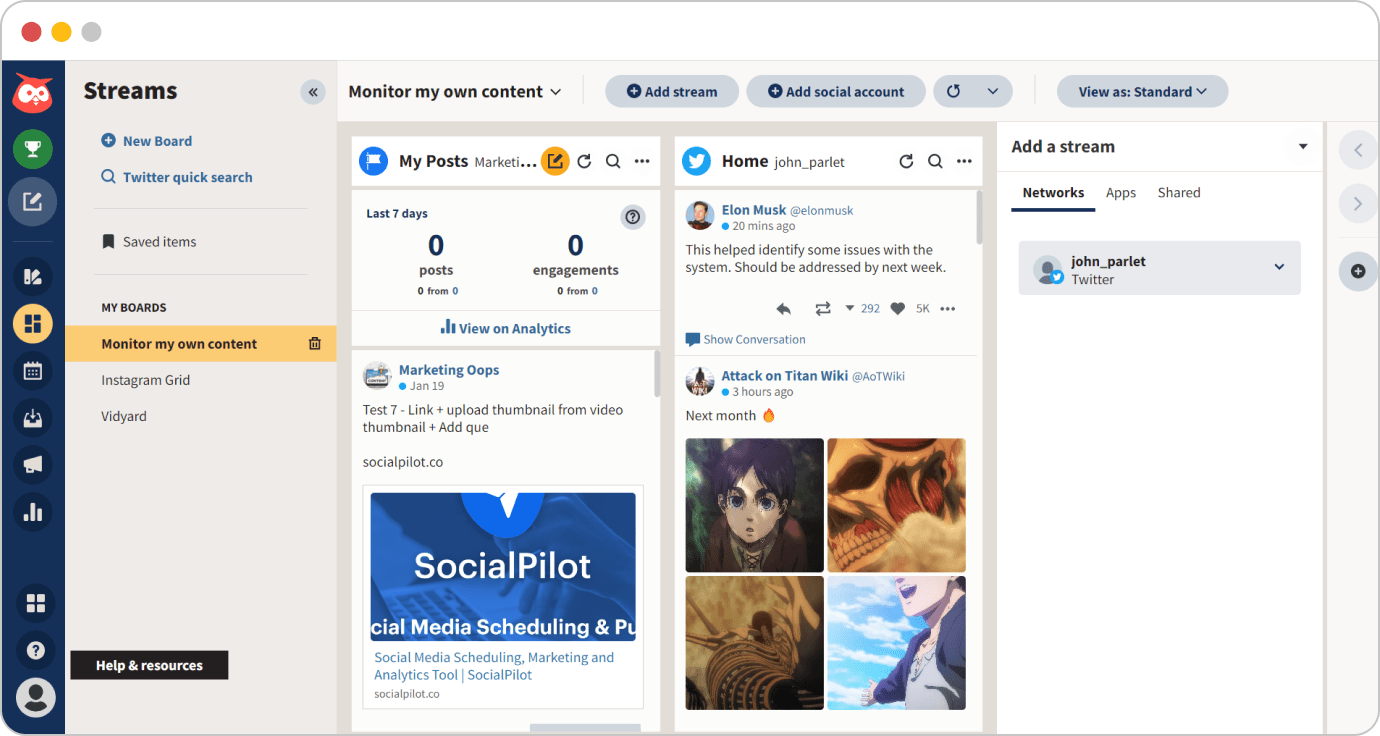Open the refresh interval dropdown arrow
The width and height of the screenshot is (1380, 736).
993,92
